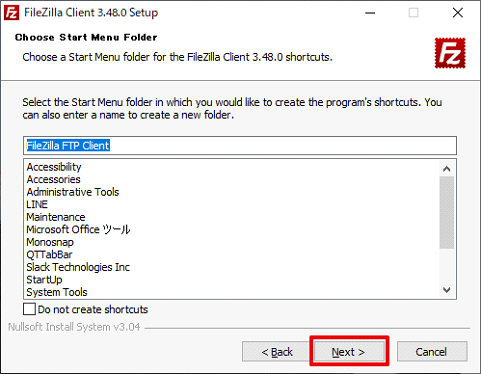
Task: Select the Accessibility folder
Action: 54,167
